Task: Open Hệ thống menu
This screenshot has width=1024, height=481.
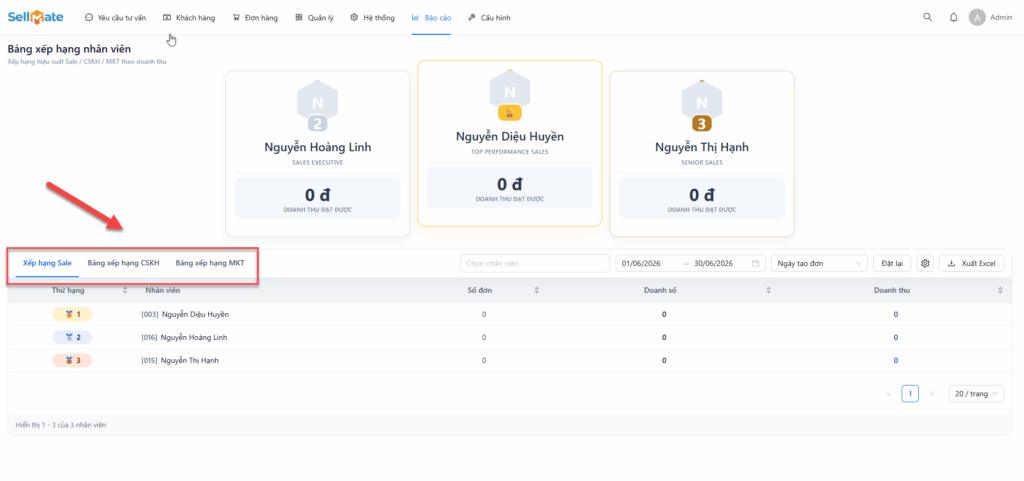Action: point(372,18)
